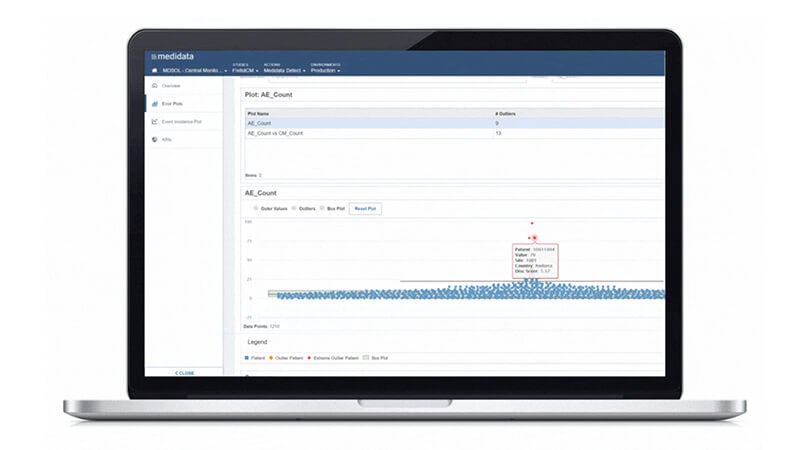This screenshot has width=800, height=450.
Task: Open KRIs in the sidebar
Action: (x=166, y=139)
